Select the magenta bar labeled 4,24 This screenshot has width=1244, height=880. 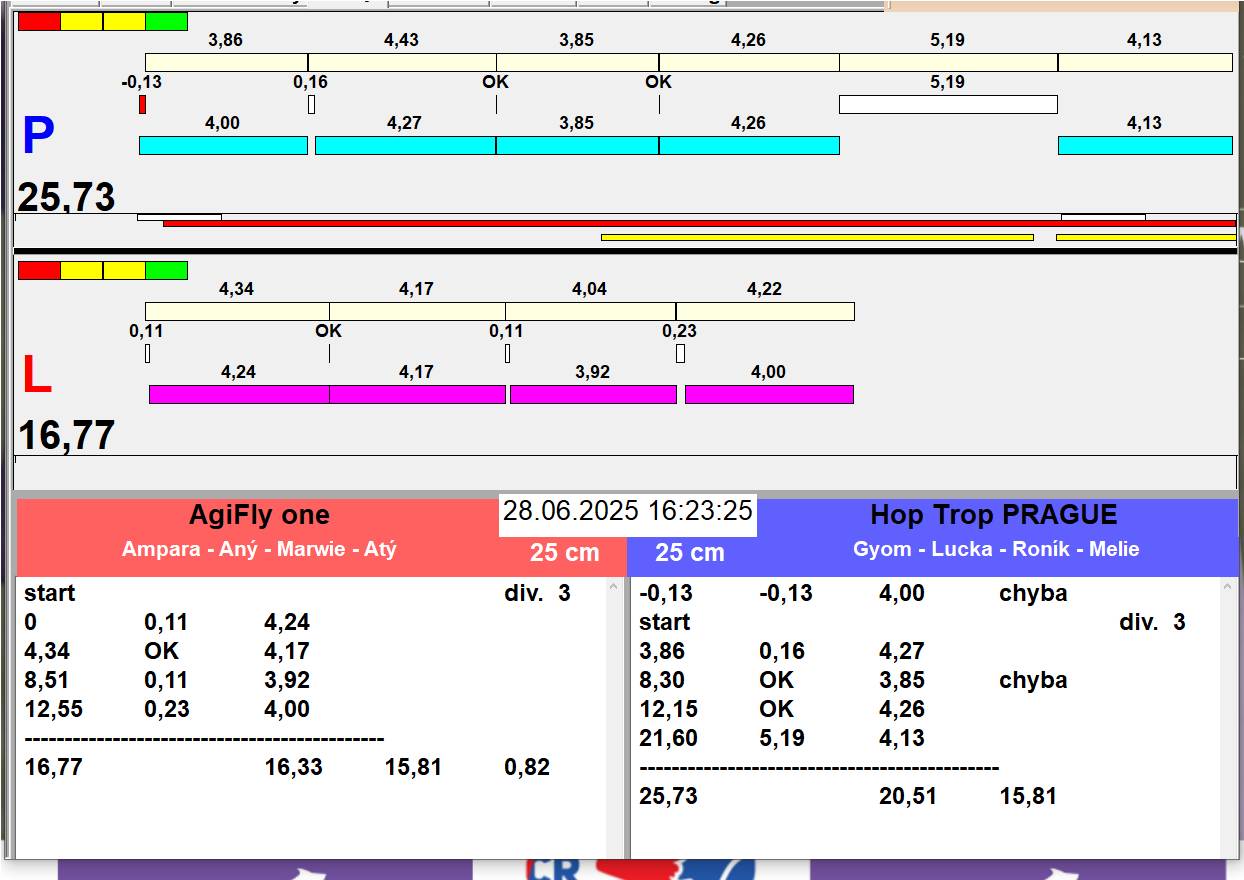(239, 394)
